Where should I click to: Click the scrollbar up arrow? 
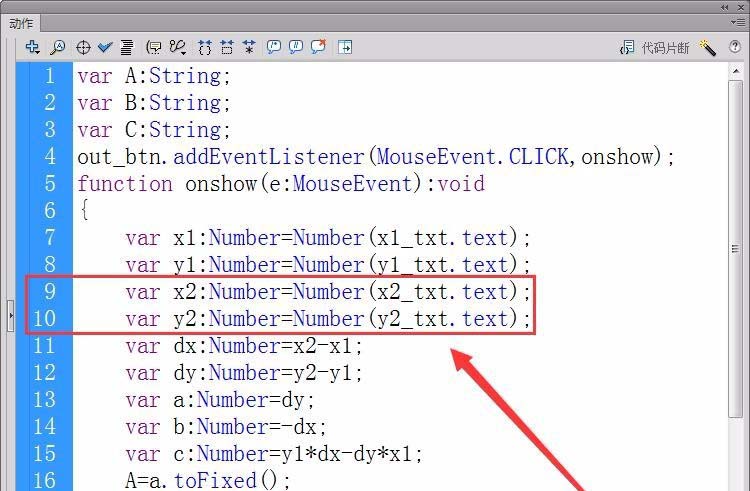[736, 71]
